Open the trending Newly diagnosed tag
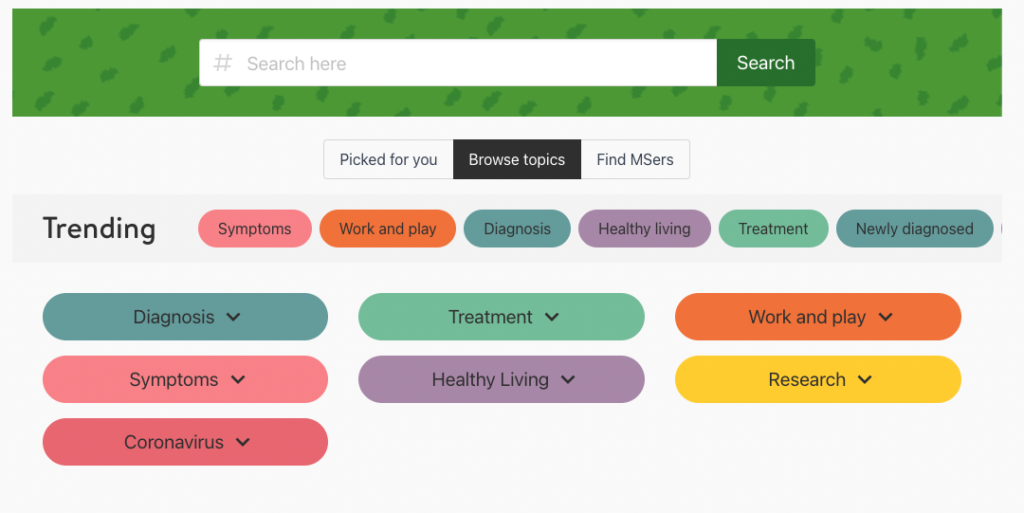This screenshot has height=513, width=1024. (914, 228)
